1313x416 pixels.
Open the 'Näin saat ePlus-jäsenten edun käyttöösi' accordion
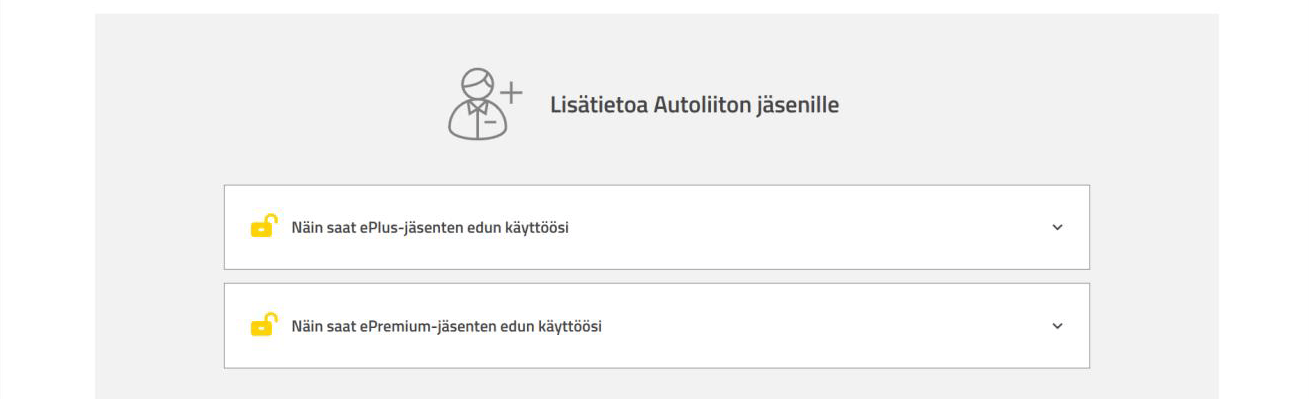click(x=430, y=228)
